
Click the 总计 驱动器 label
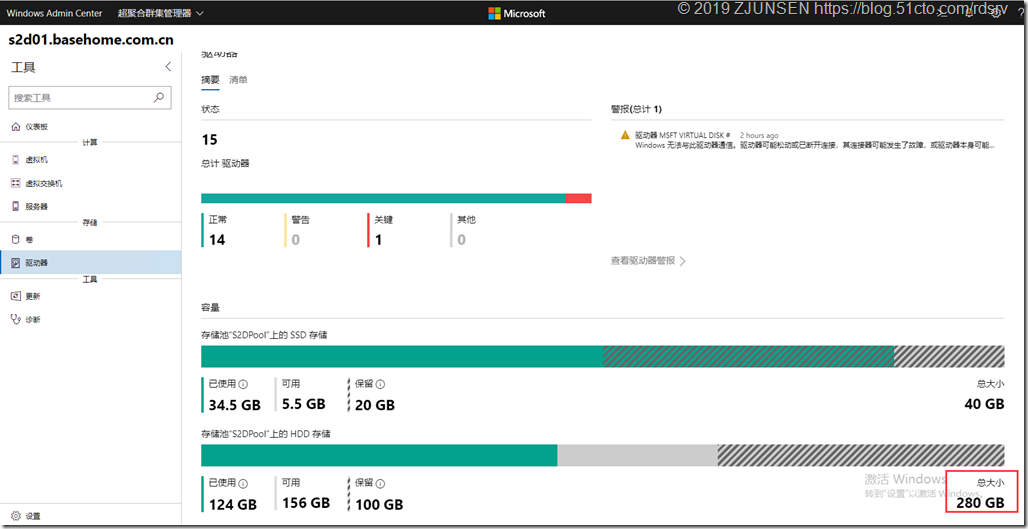tap(225, 163)
